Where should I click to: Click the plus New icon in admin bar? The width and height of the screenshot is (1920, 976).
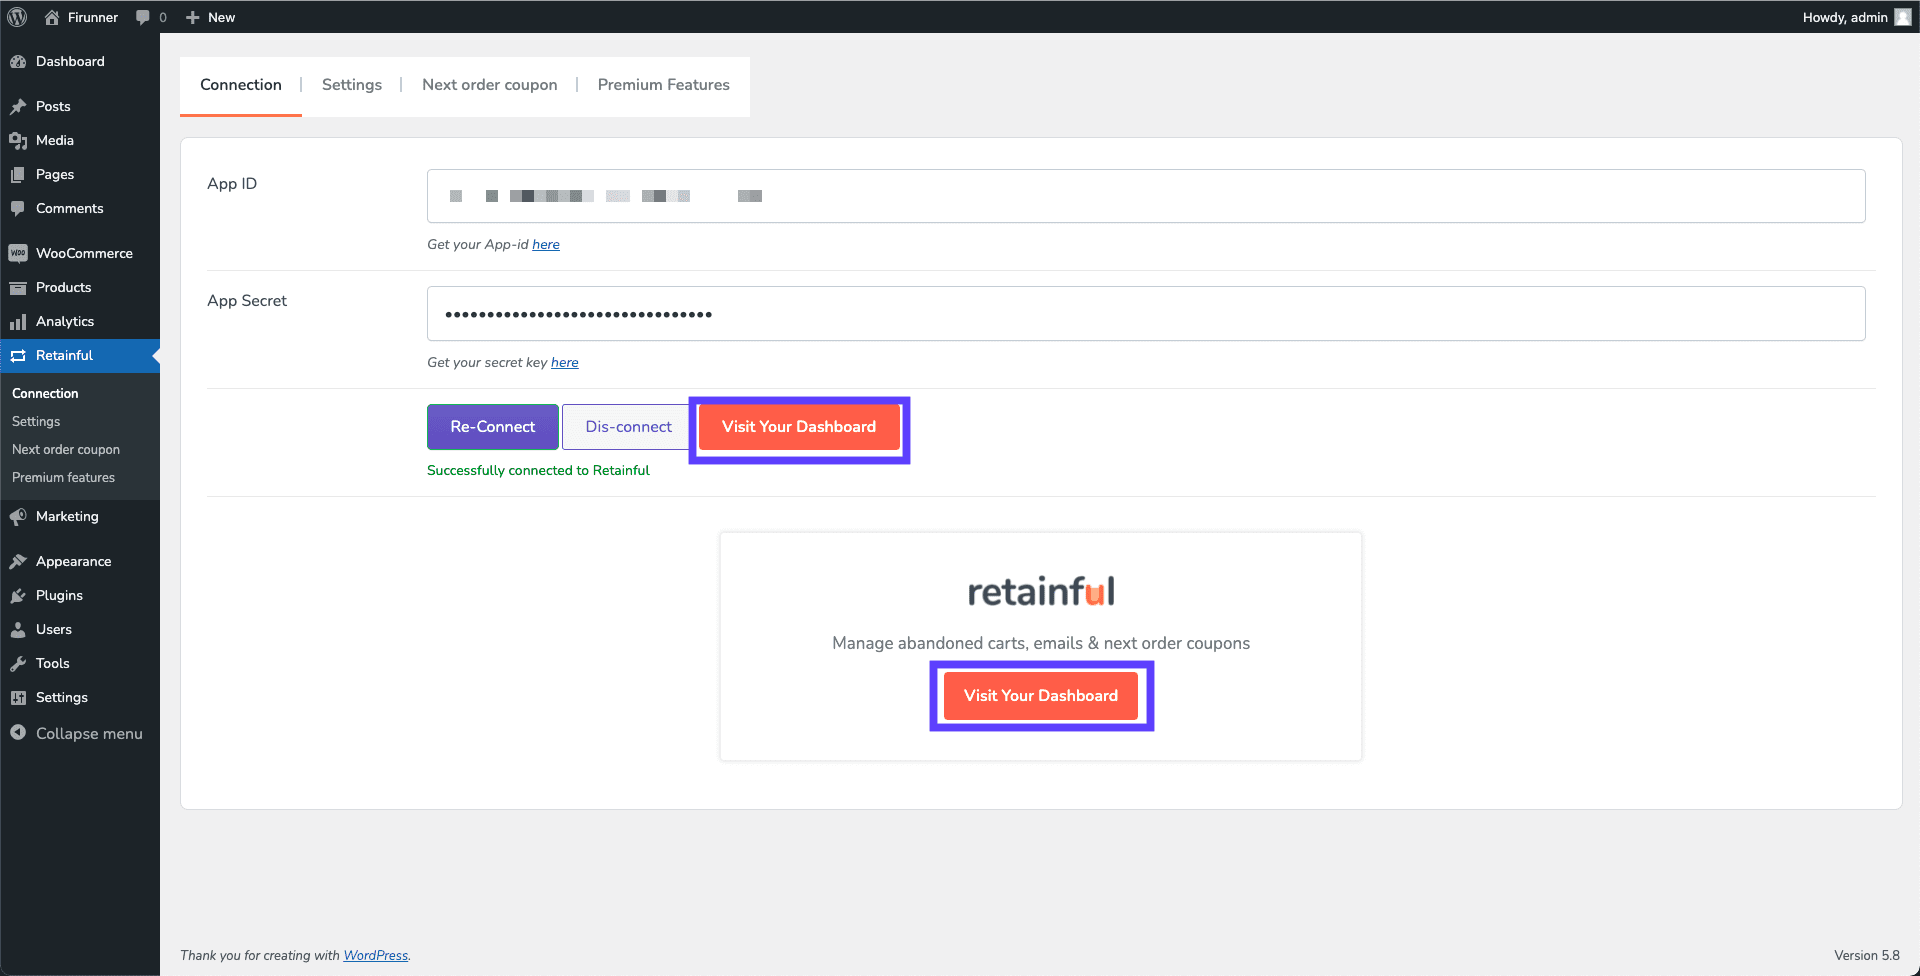pyautogui.click(x=193, y=17)
